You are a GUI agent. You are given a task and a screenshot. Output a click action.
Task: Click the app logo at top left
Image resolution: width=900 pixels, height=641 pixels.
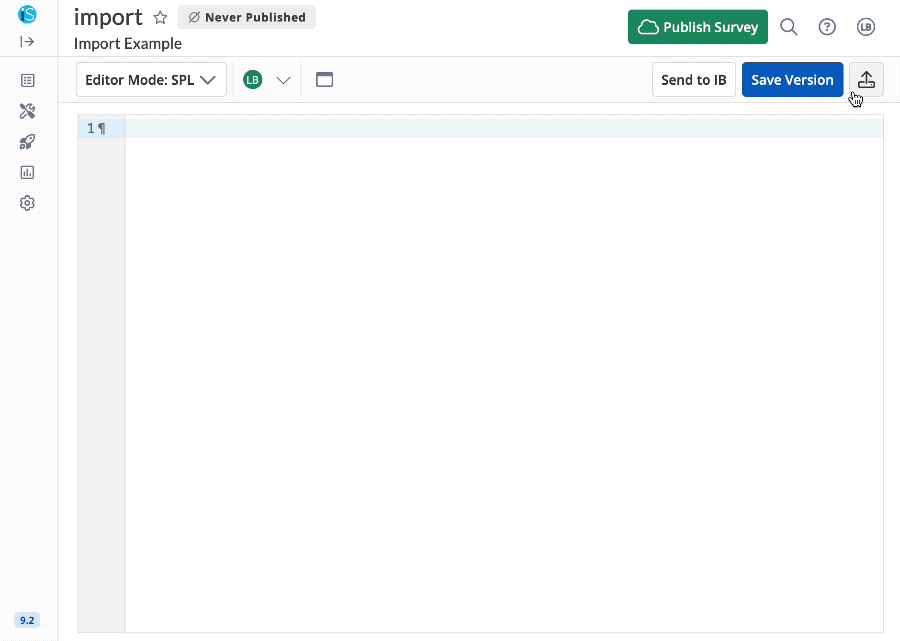27,15
